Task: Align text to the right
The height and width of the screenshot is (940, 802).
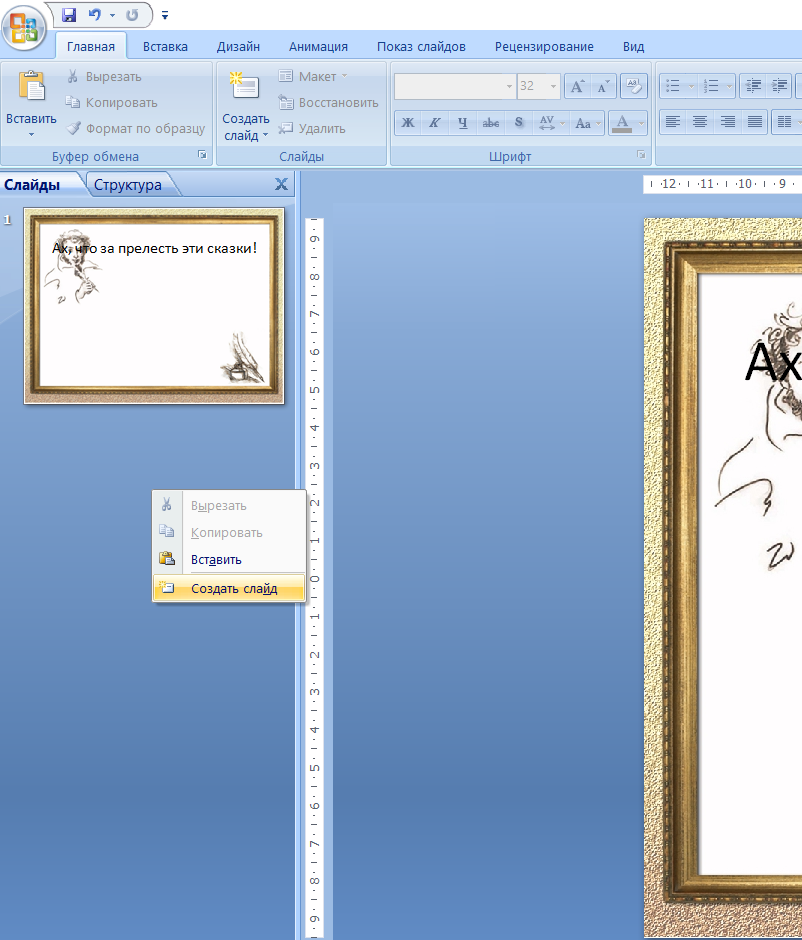Action: (727, 122)
